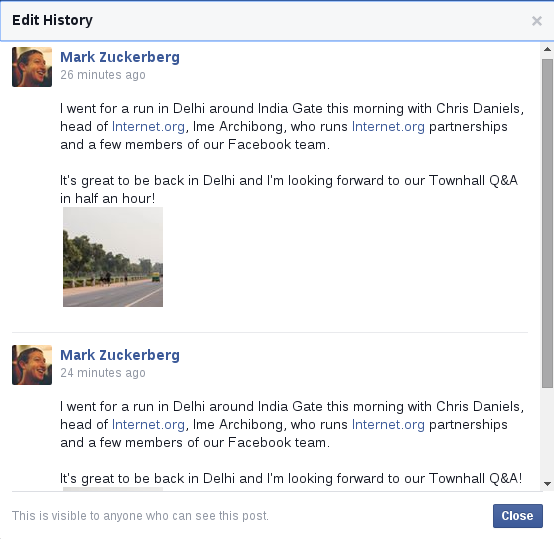Open Mark Zuckerberg's profile picture in second entry

tap(32, 365)
